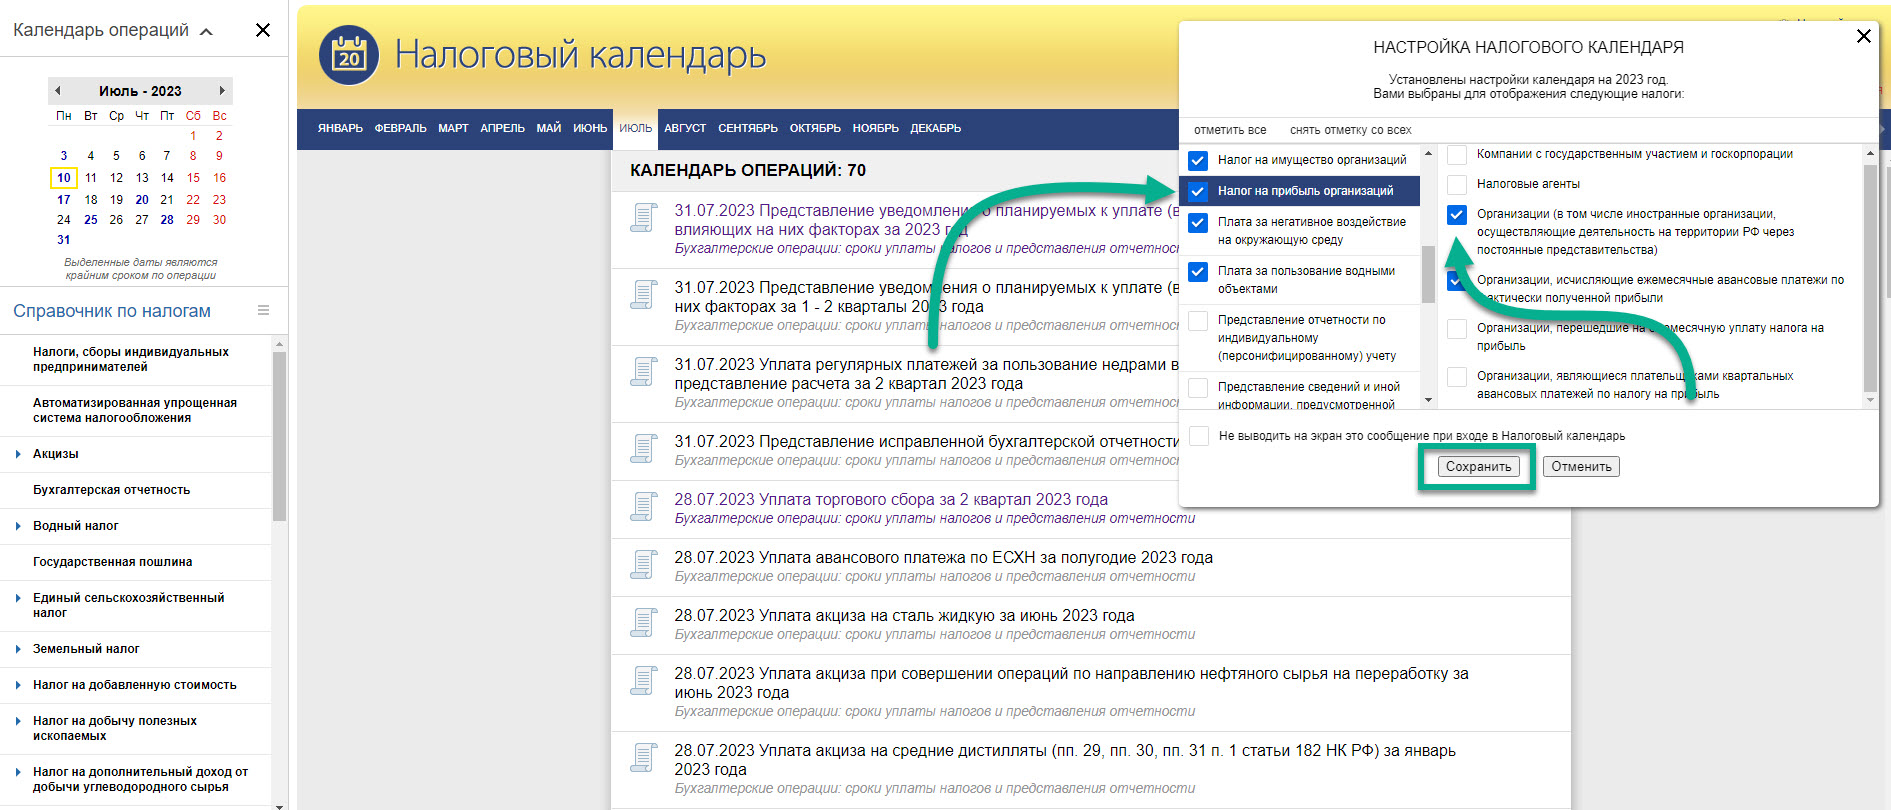This screenshot has height=810, width=1891.
Task: Go to previous month in mini calendar
Action: pyautogui.click(x=58, y=91)
